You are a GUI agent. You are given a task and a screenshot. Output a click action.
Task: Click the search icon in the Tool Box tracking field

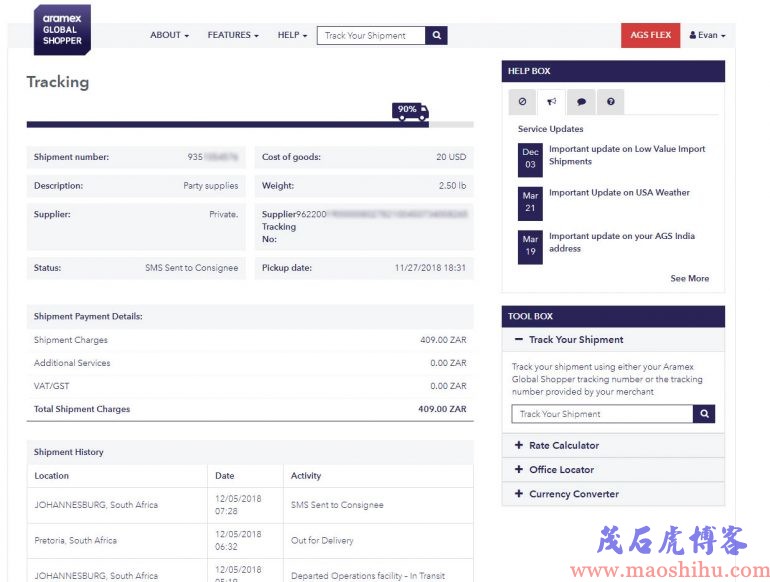pyautogui.click(x=704, y=414)
